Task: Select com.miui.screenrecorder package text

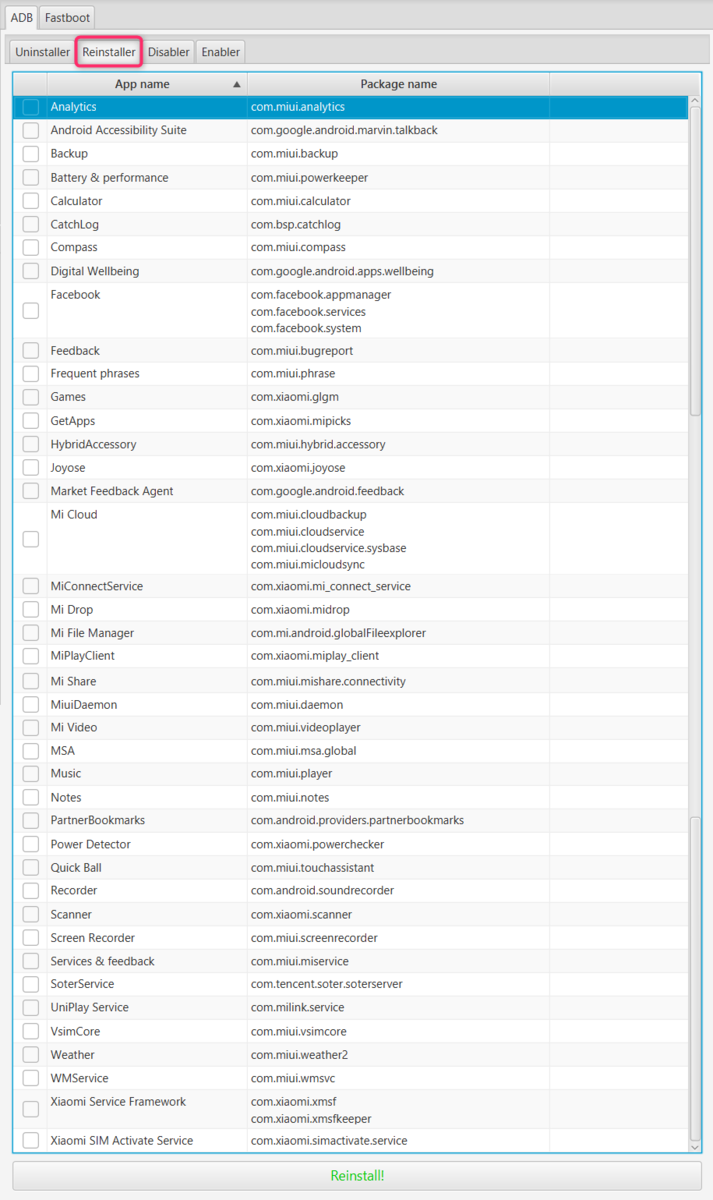Action: tap(314, 938)
